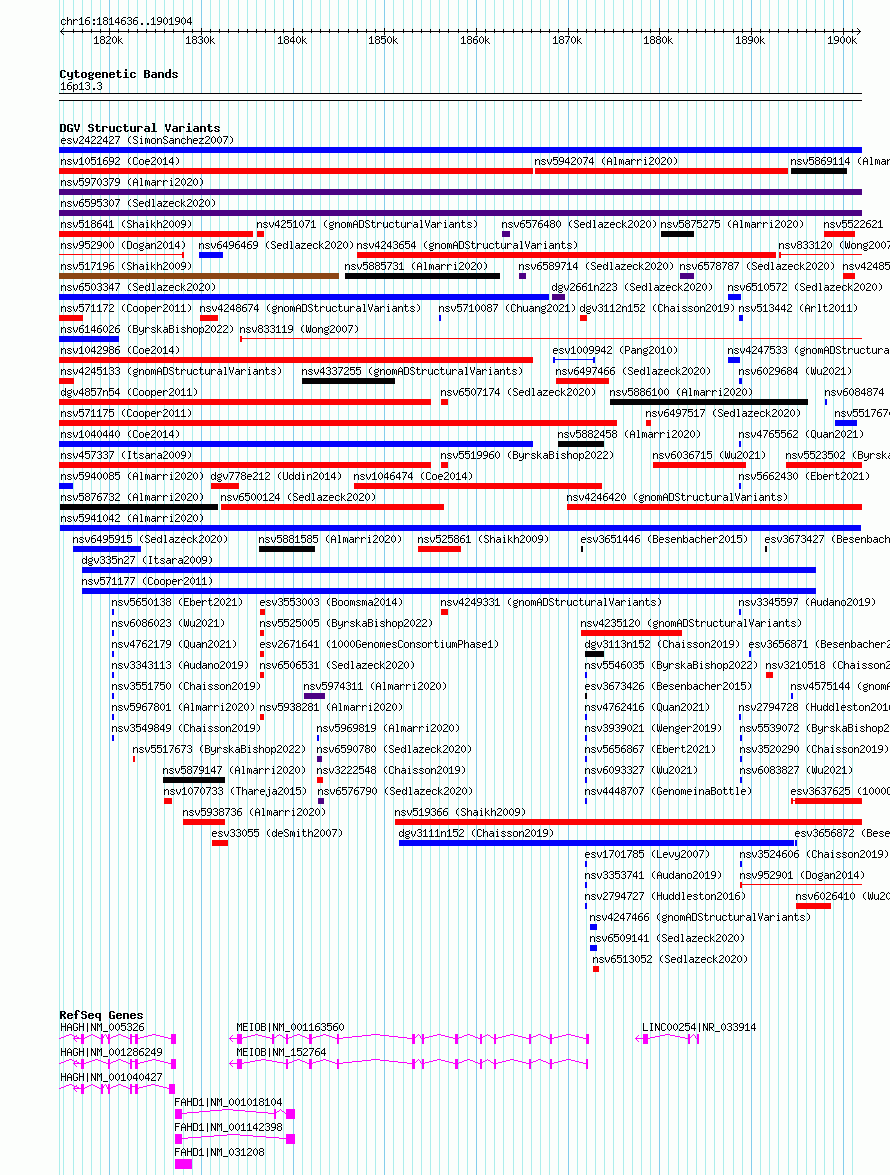The width and height of the screenshot is (890, 1175).
Task: Select the dgv2661n223 (Sedlazeck2020) label
Action: 632,287
